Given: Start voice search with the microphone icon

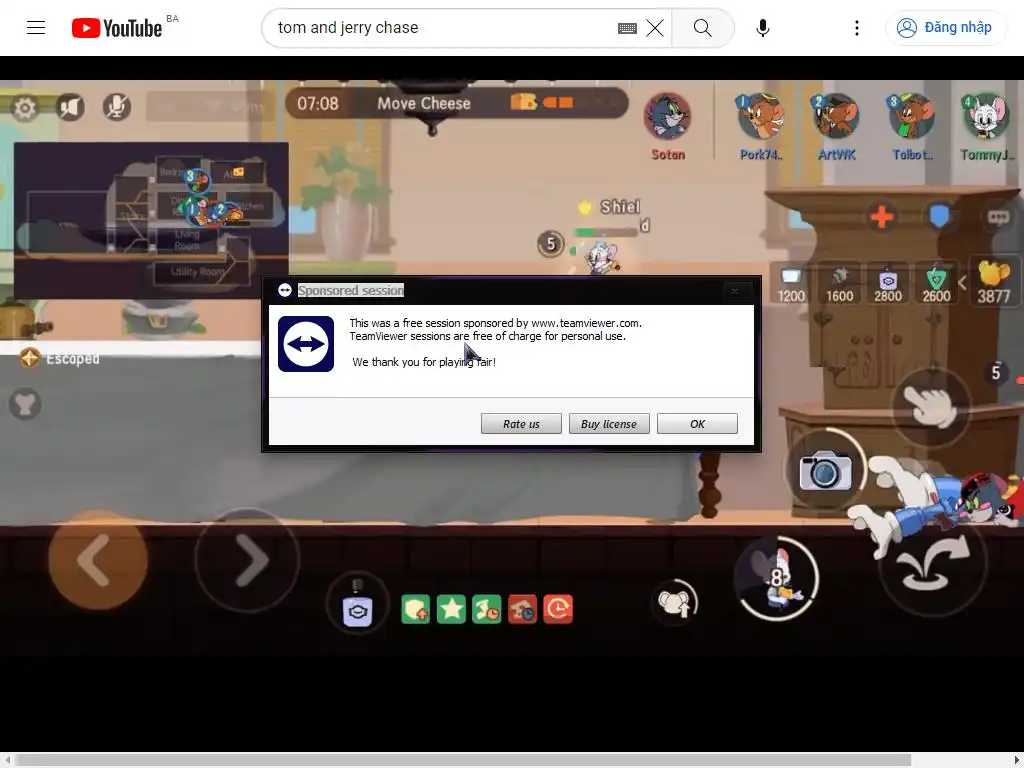Looking at the screenshot, I should pyautogui.click(x=762, y=28).
